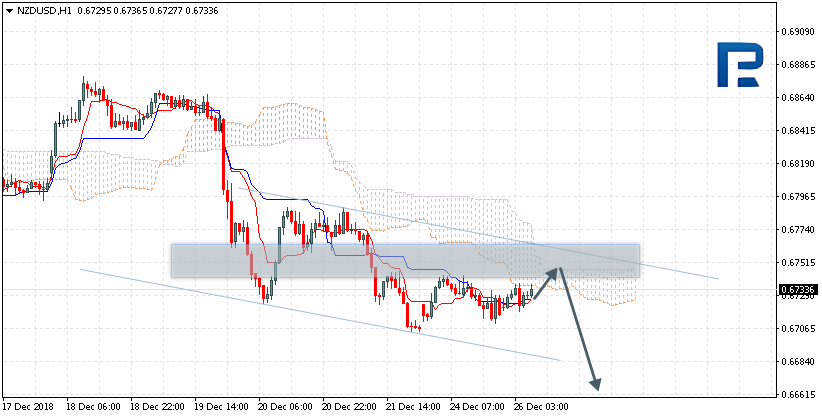The width and height of the screenshot is (822, 418).
Task: Select the 0.67965 price axis label
Action: coord(797,197)
